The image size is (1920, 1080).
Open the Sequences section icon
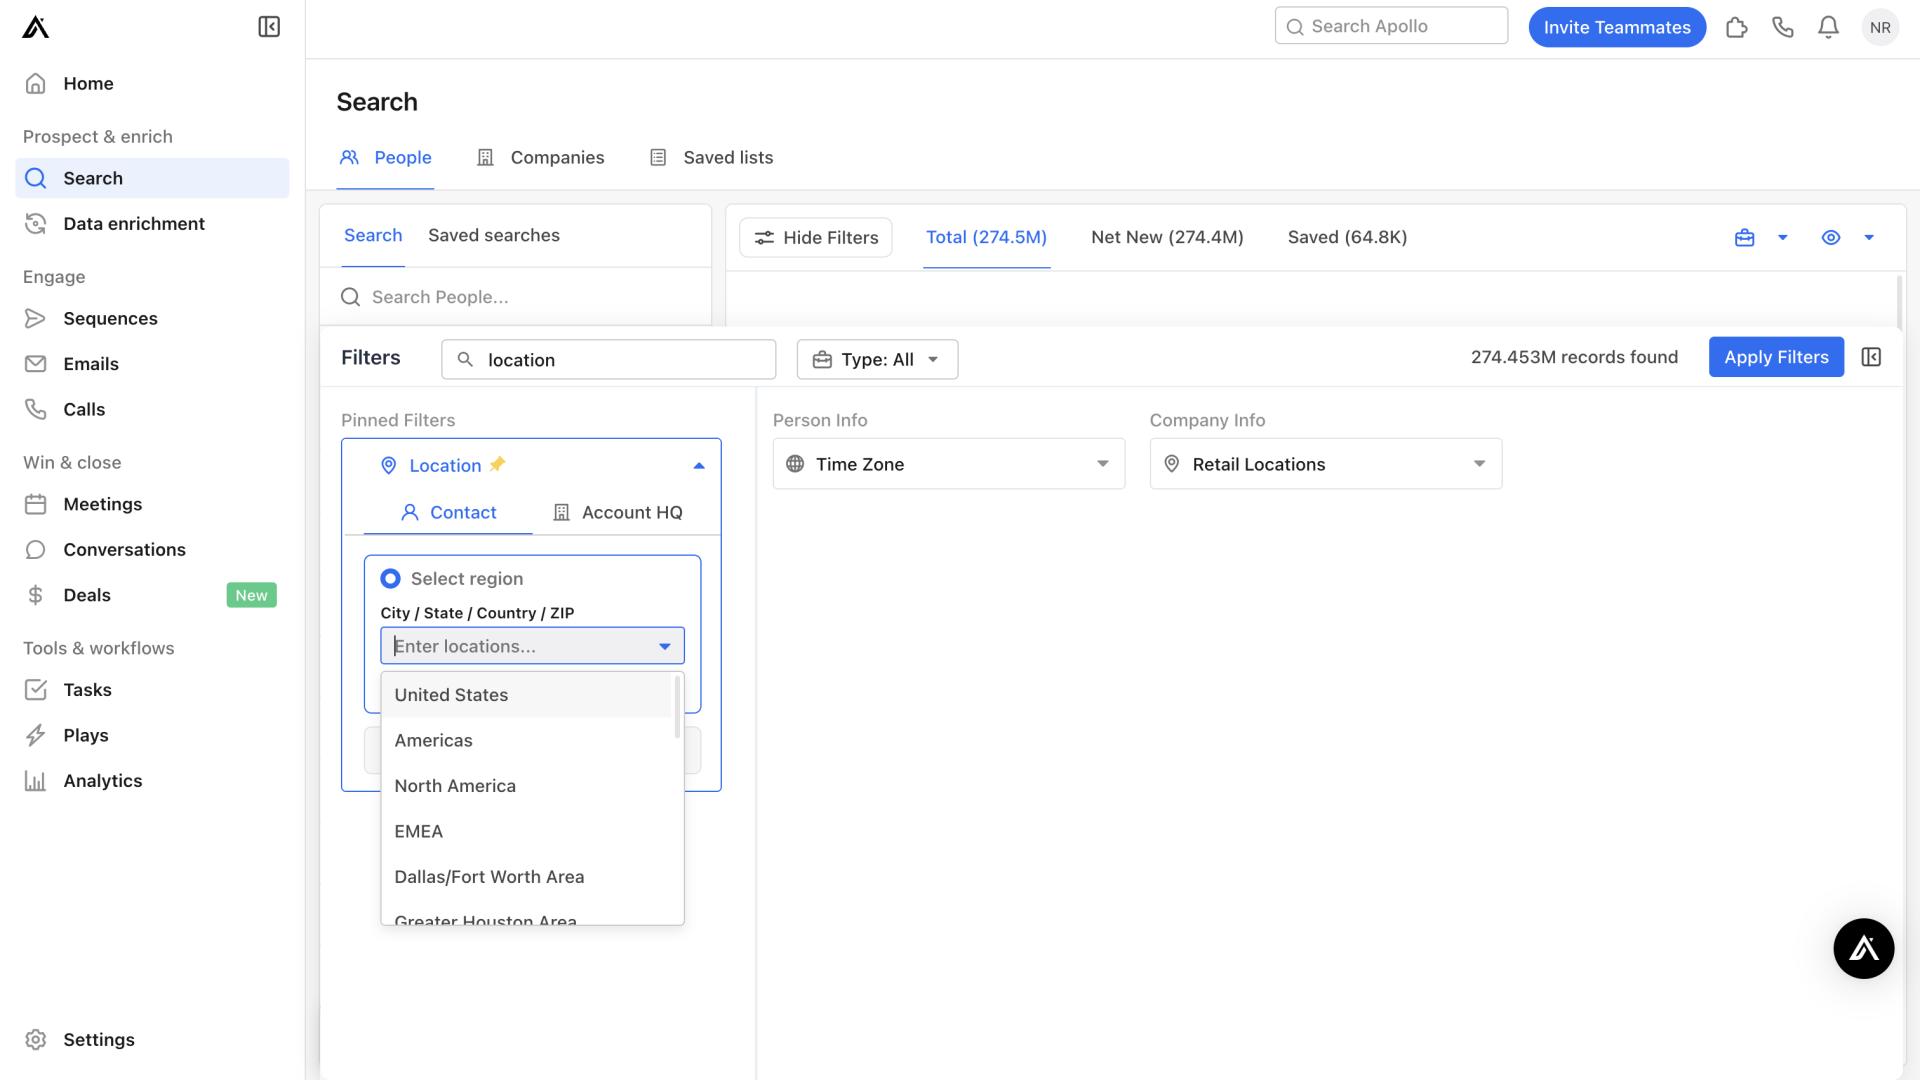(x=34, y=320)
